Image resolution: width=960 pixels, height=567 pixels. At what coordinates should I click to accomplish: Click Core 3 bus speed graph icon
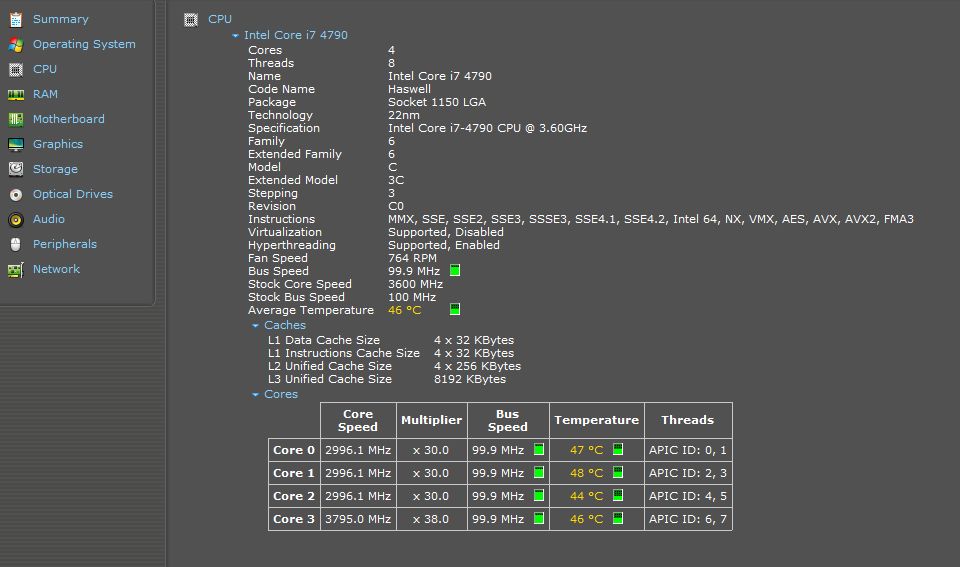[539, 519]
